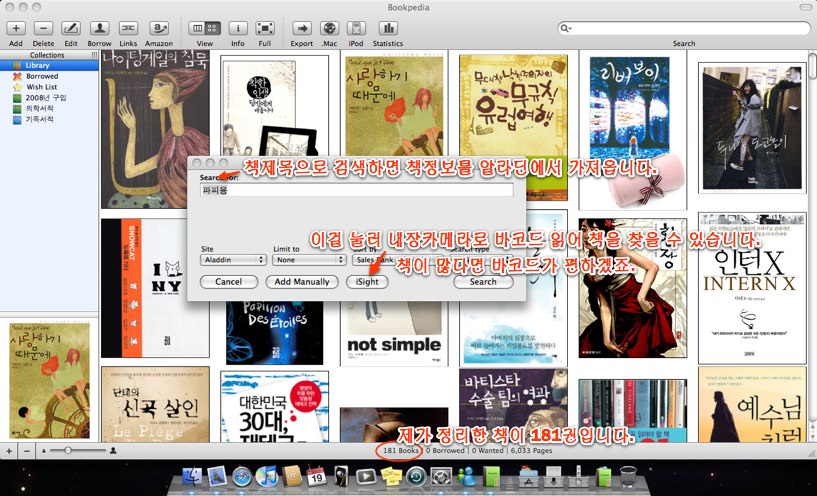Open Time Machine in the Dock
This screenshot has height=496, width=817.
(416, 476)
